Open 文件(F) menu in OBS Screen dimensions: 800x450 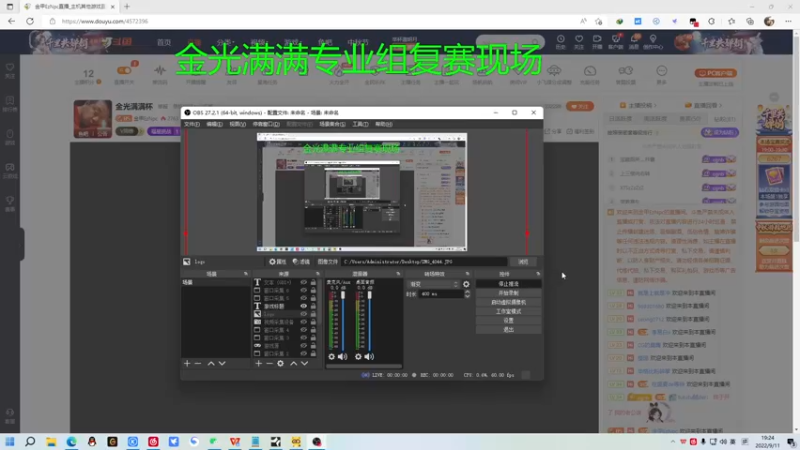point(192,124)
